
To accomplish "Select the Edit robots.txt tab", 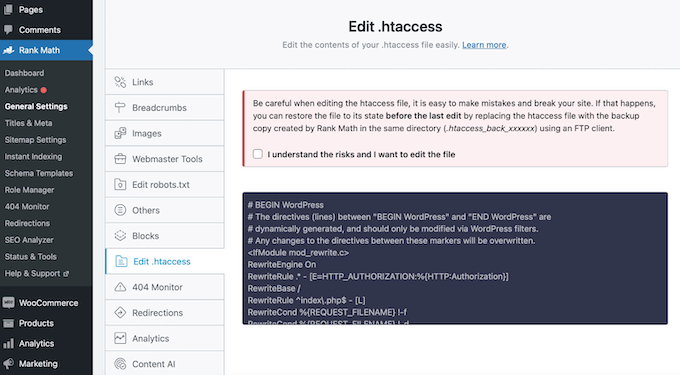I will [164, 184].
